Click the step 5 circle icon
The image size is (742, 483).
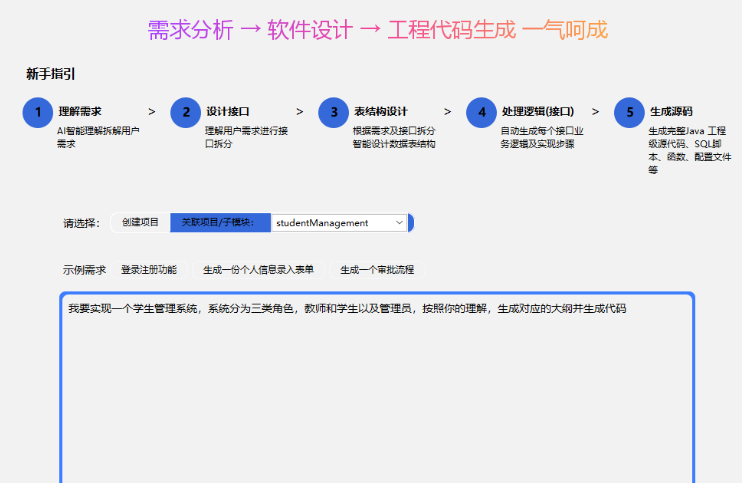630,113
